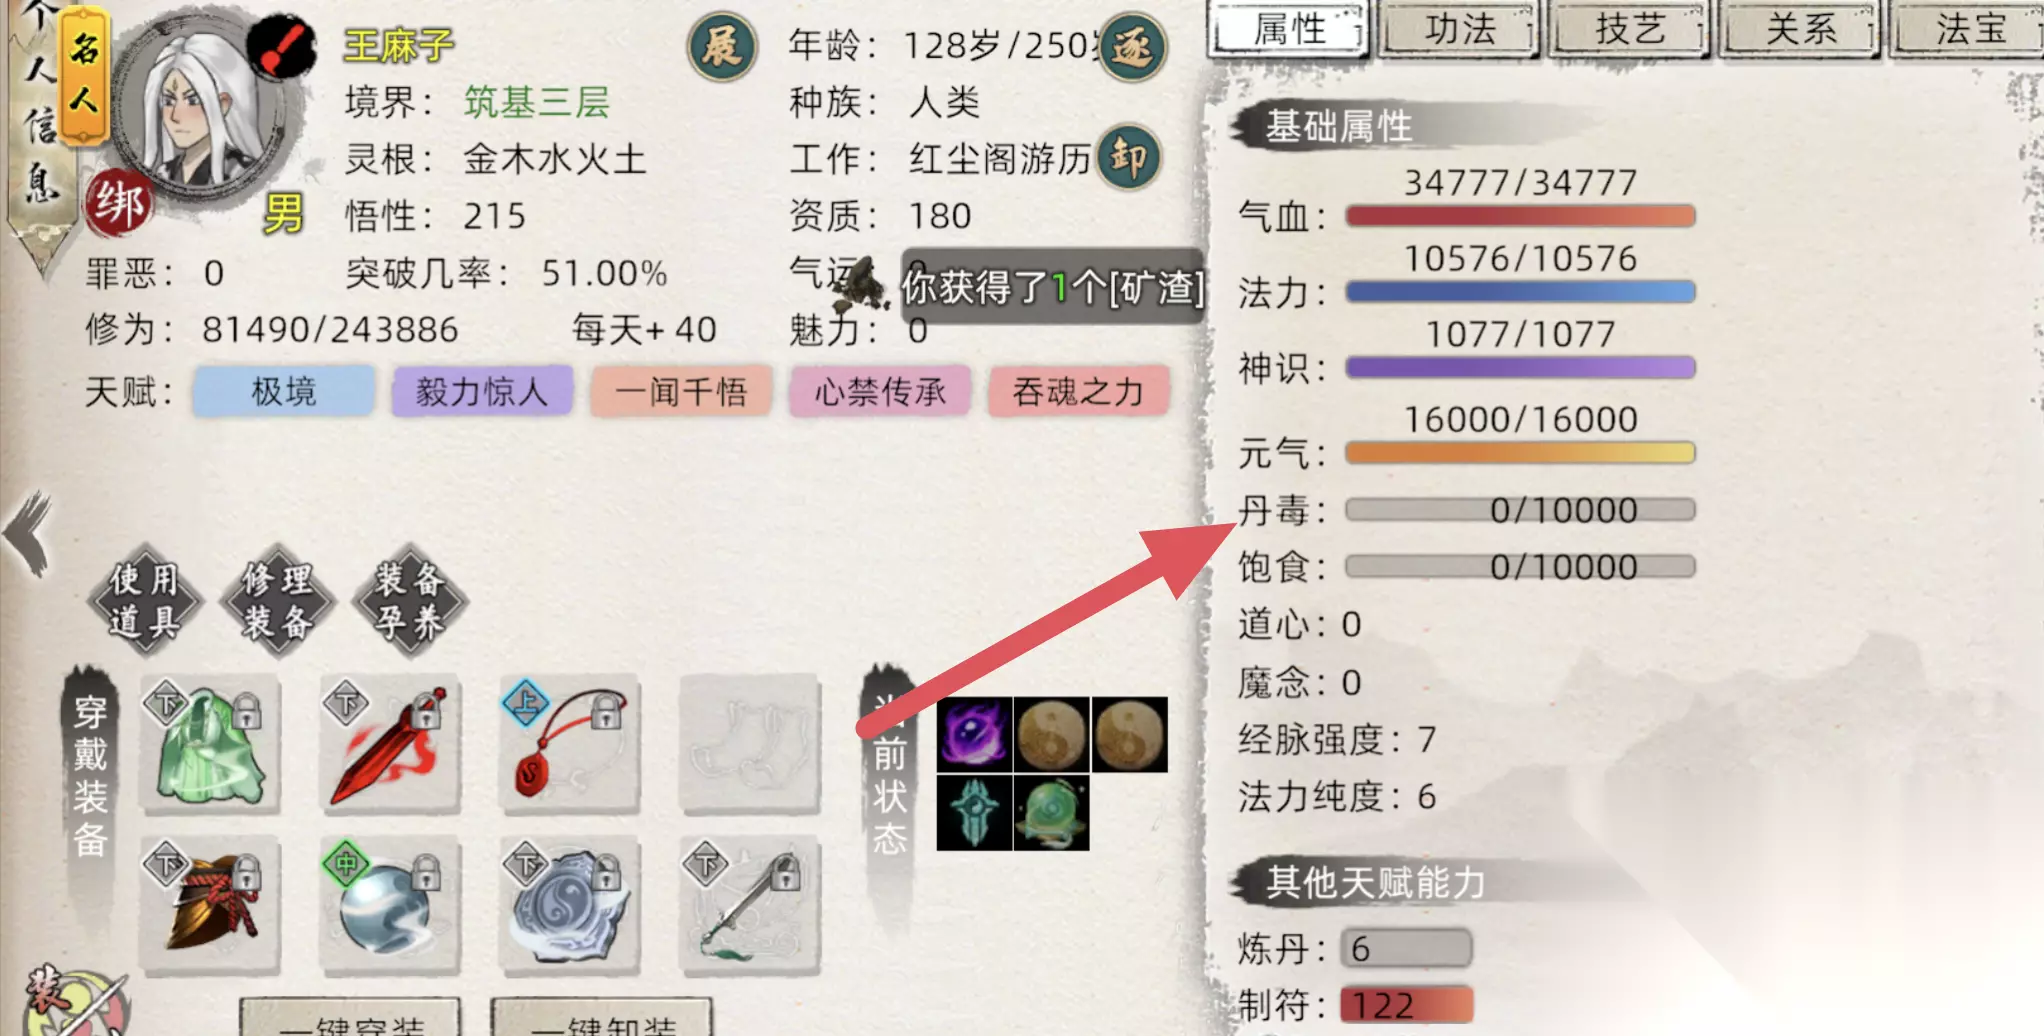Toggle lock on the silver sword slot
Viewport: 2044px width, 1036px height.
point(785,873)
